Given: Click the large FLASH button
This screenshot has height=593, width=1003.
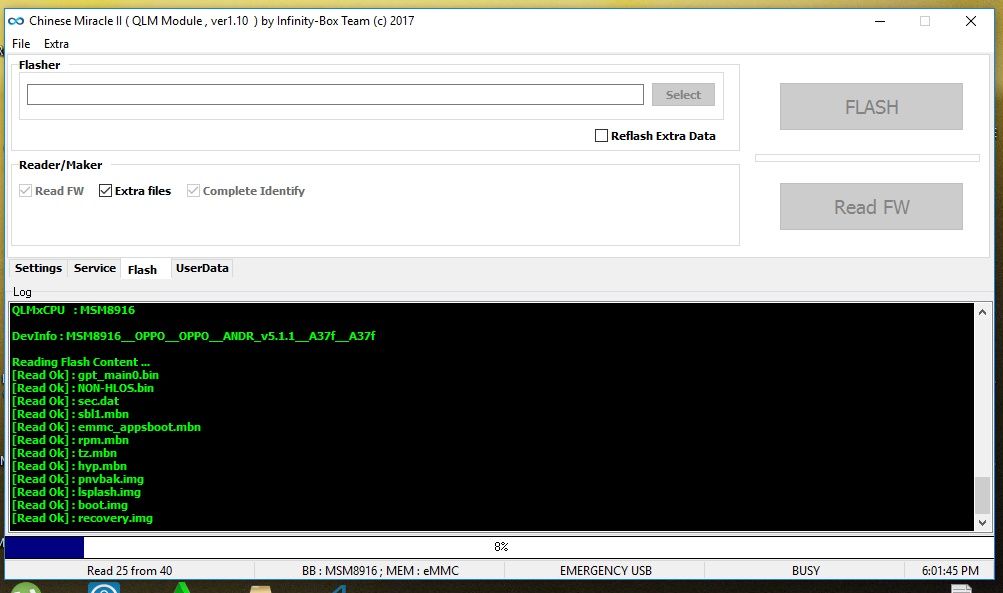Looking at the screenshot, I should pyautogui.click(x=871, y=106).
